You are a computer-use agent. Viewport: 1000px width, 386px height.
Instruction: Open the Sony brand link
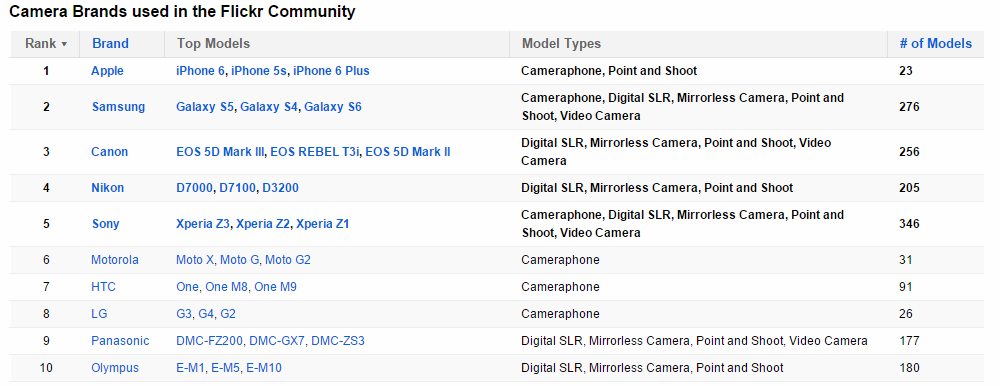pyautogui.click(x=105, y=224)
